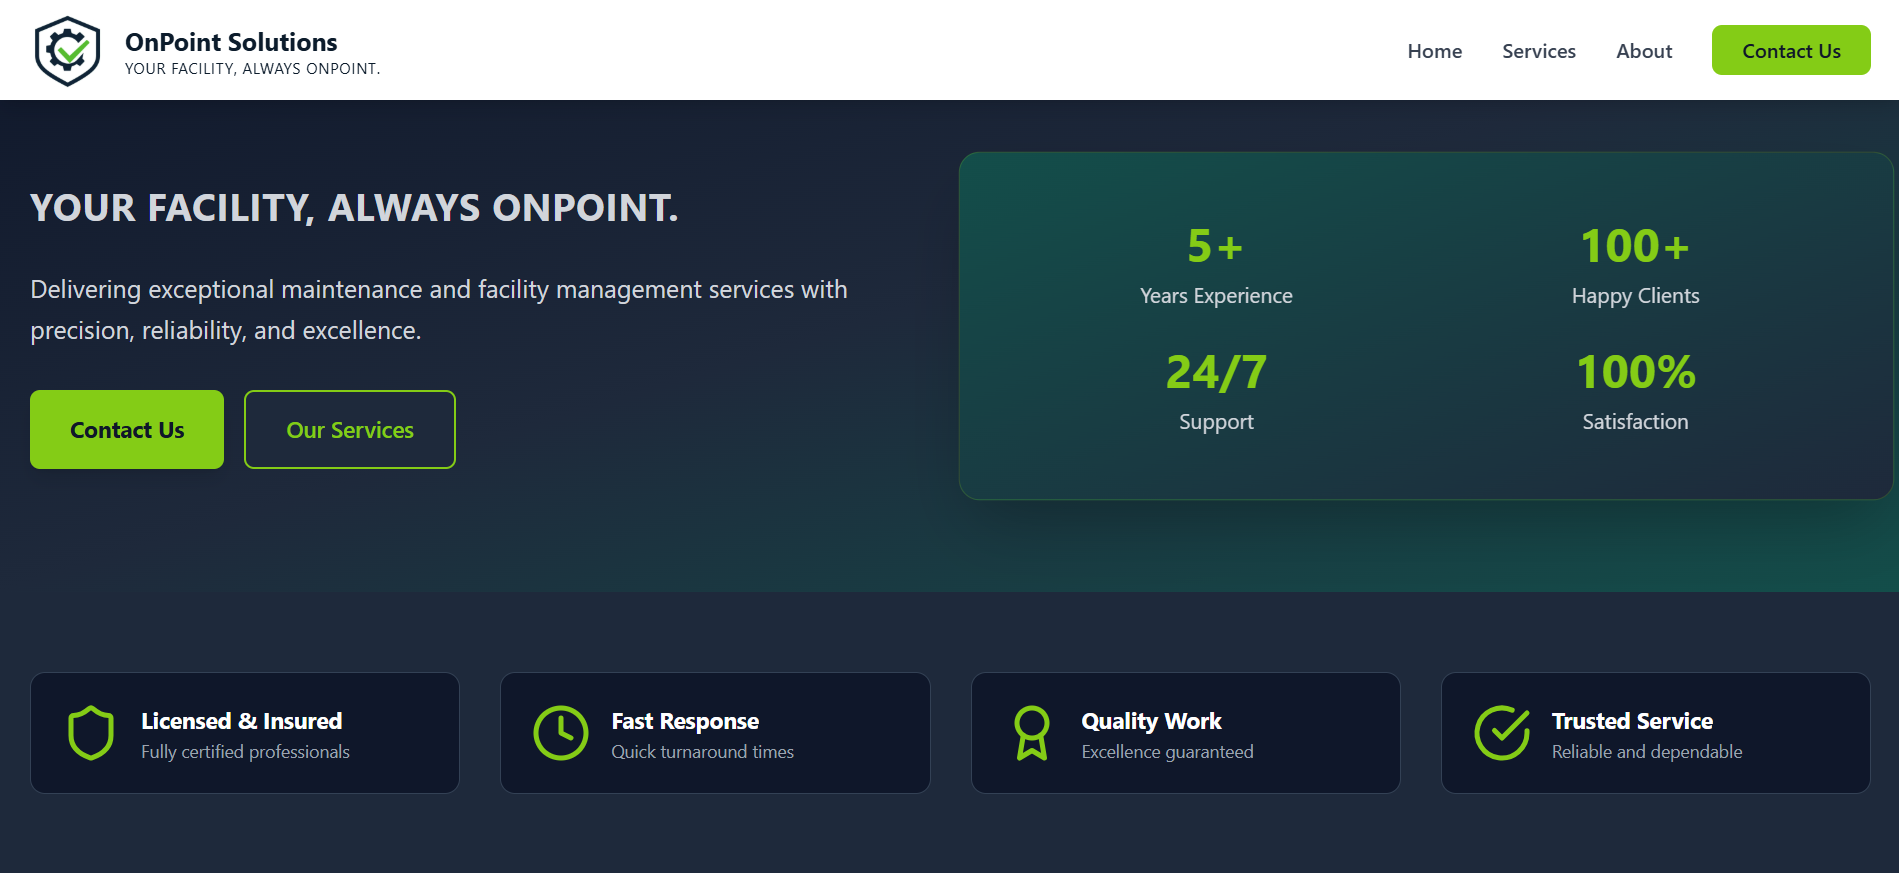The height and width of the screenshot is (873, 1899).
Task: Click the header Contact Us button
Action: (1791, 50)
